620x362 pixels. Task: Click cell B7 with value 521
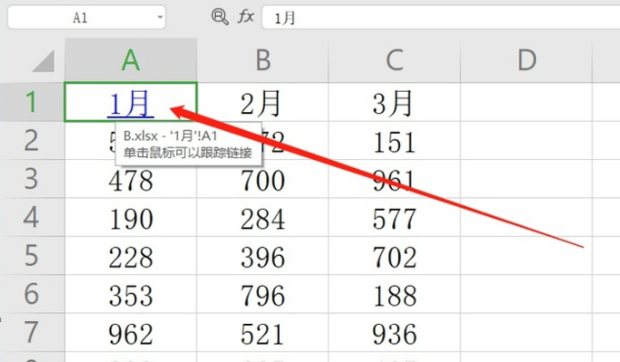point(263,332)
